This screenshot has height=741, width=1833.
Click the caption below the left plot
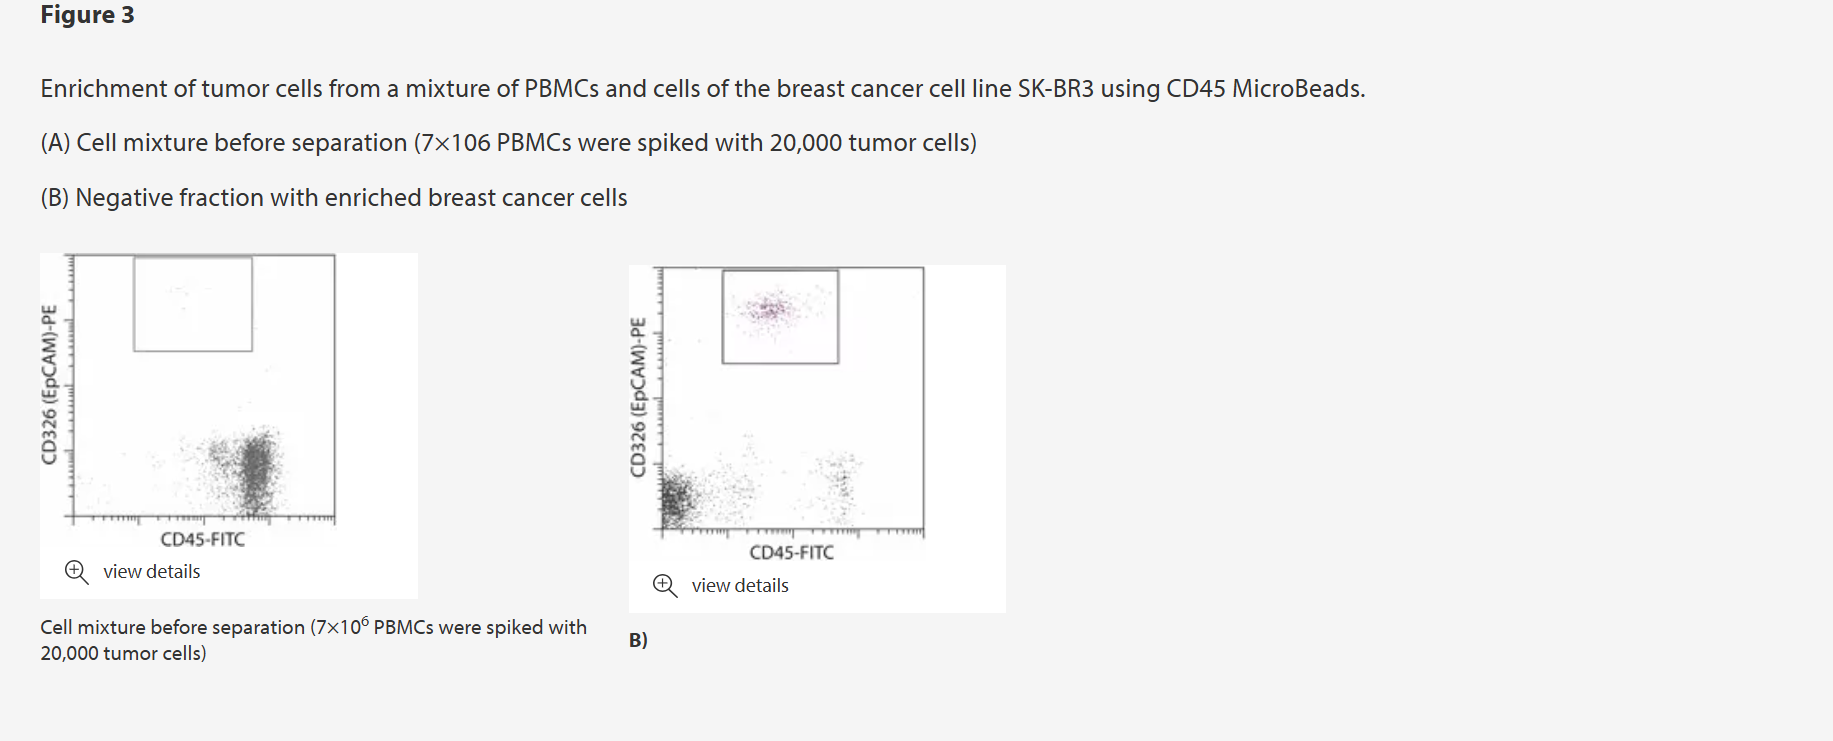click(x=313, y=640)
